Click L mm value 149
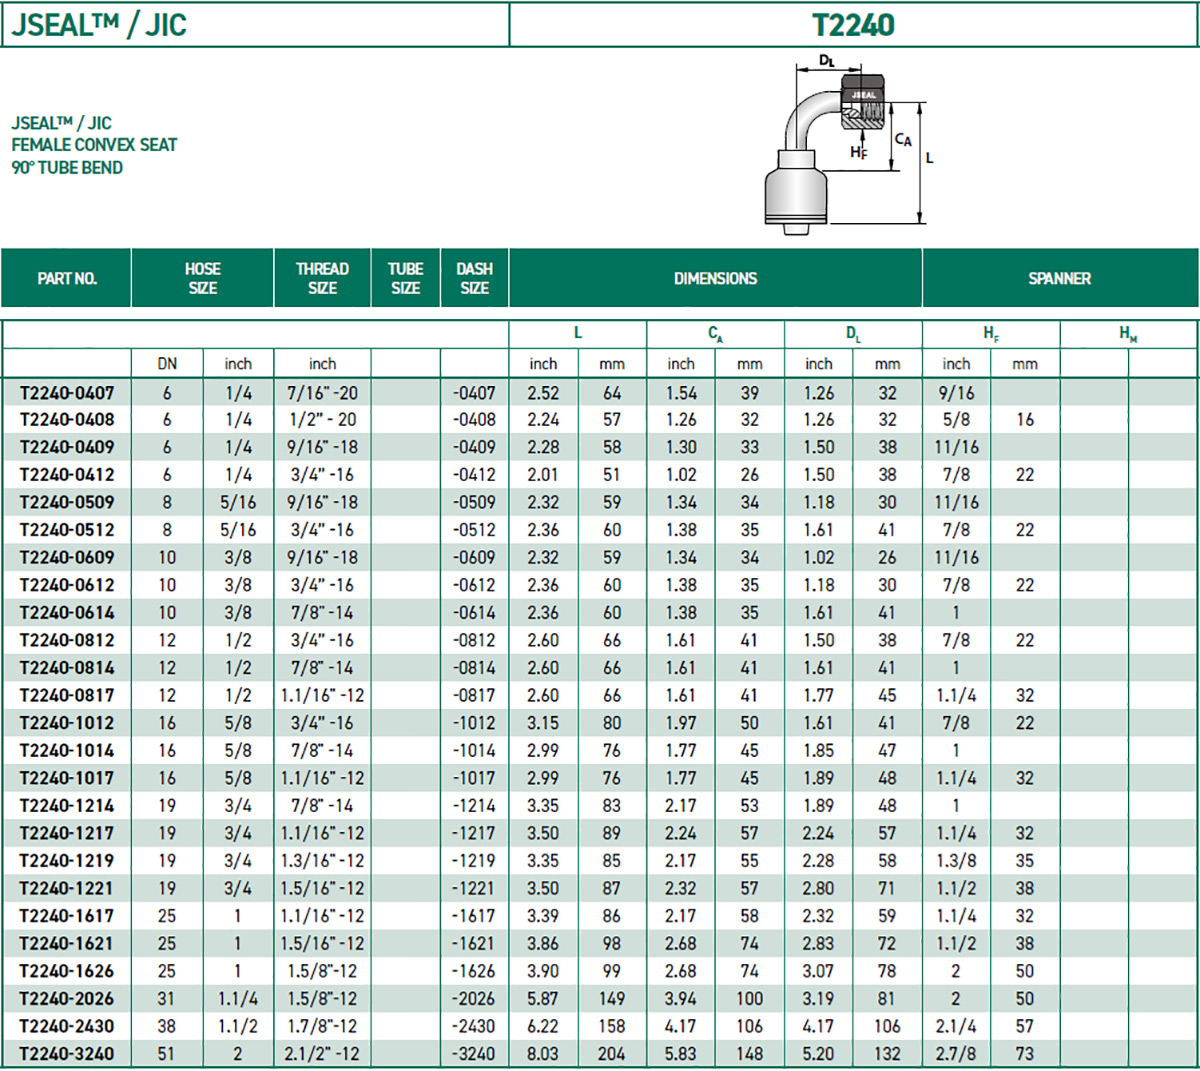Screen dimensions: 1200x1071 click(612, 998)
